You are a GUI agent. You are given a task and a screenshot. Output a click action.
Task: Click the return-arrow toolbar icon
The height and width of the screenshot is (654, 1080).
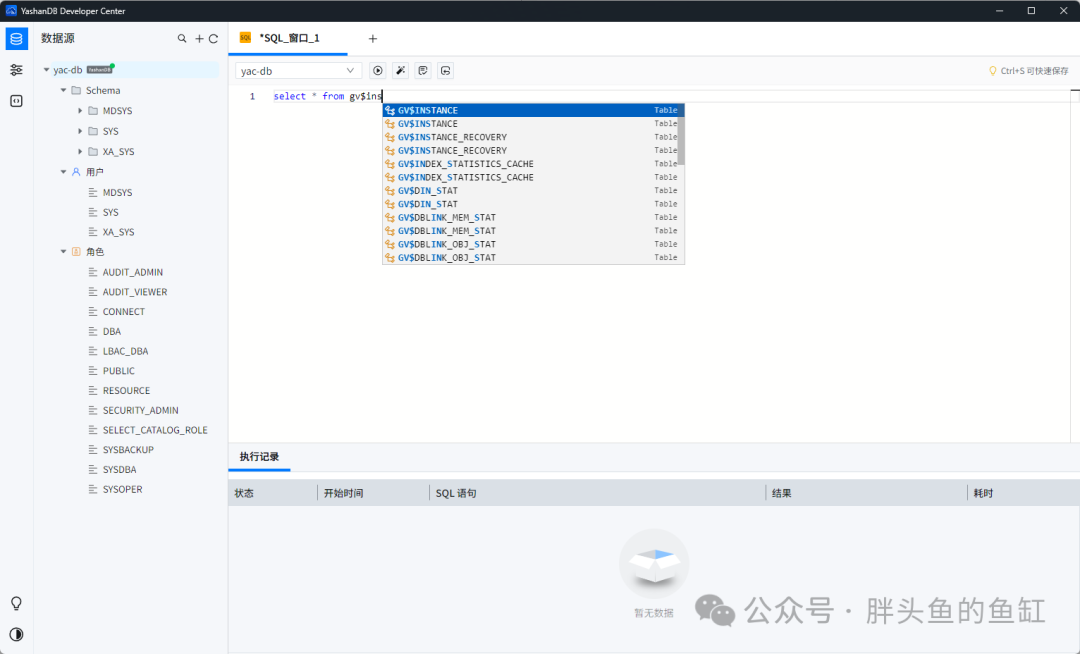click(446, 71)
